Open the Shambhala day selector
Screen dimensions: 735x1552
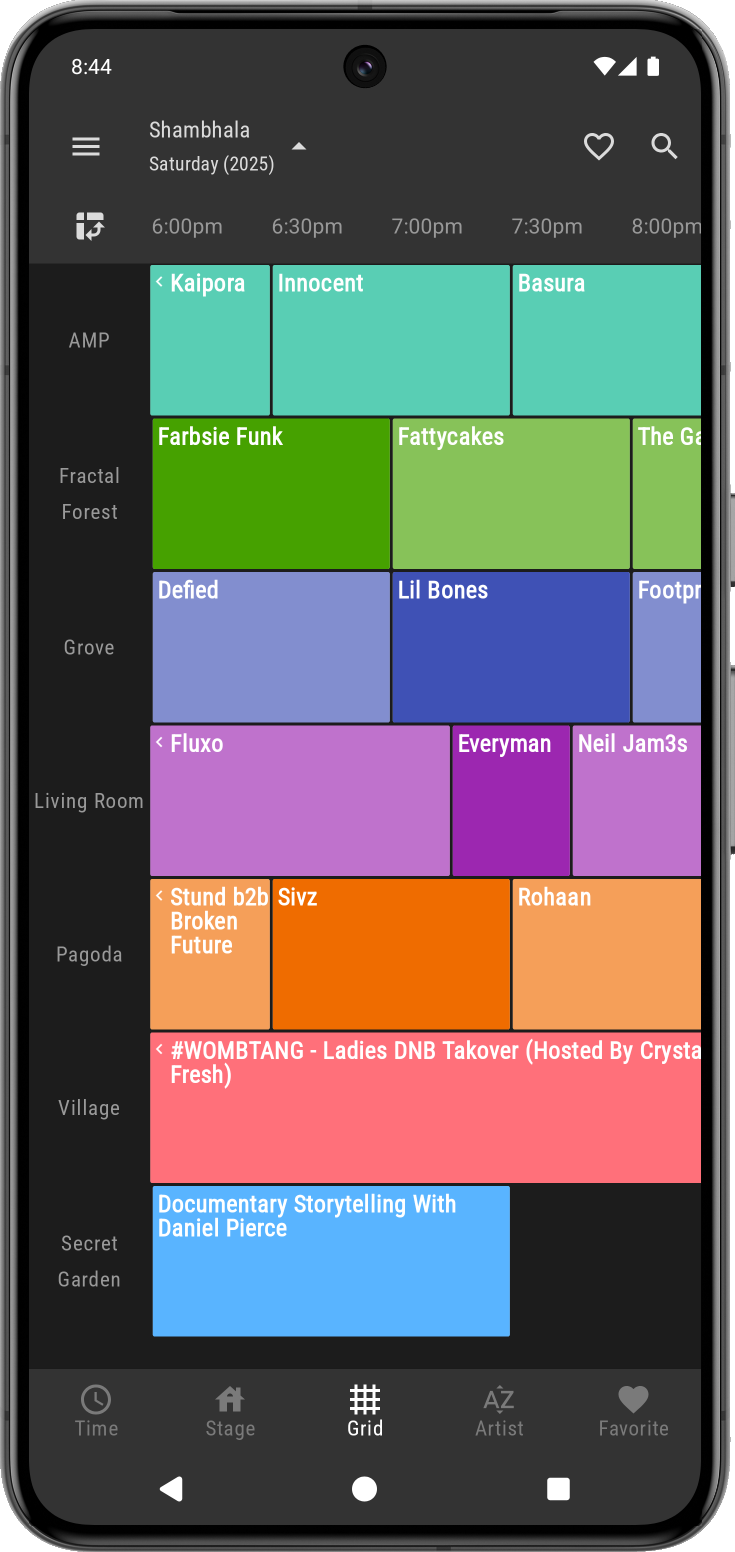[298, 145]
